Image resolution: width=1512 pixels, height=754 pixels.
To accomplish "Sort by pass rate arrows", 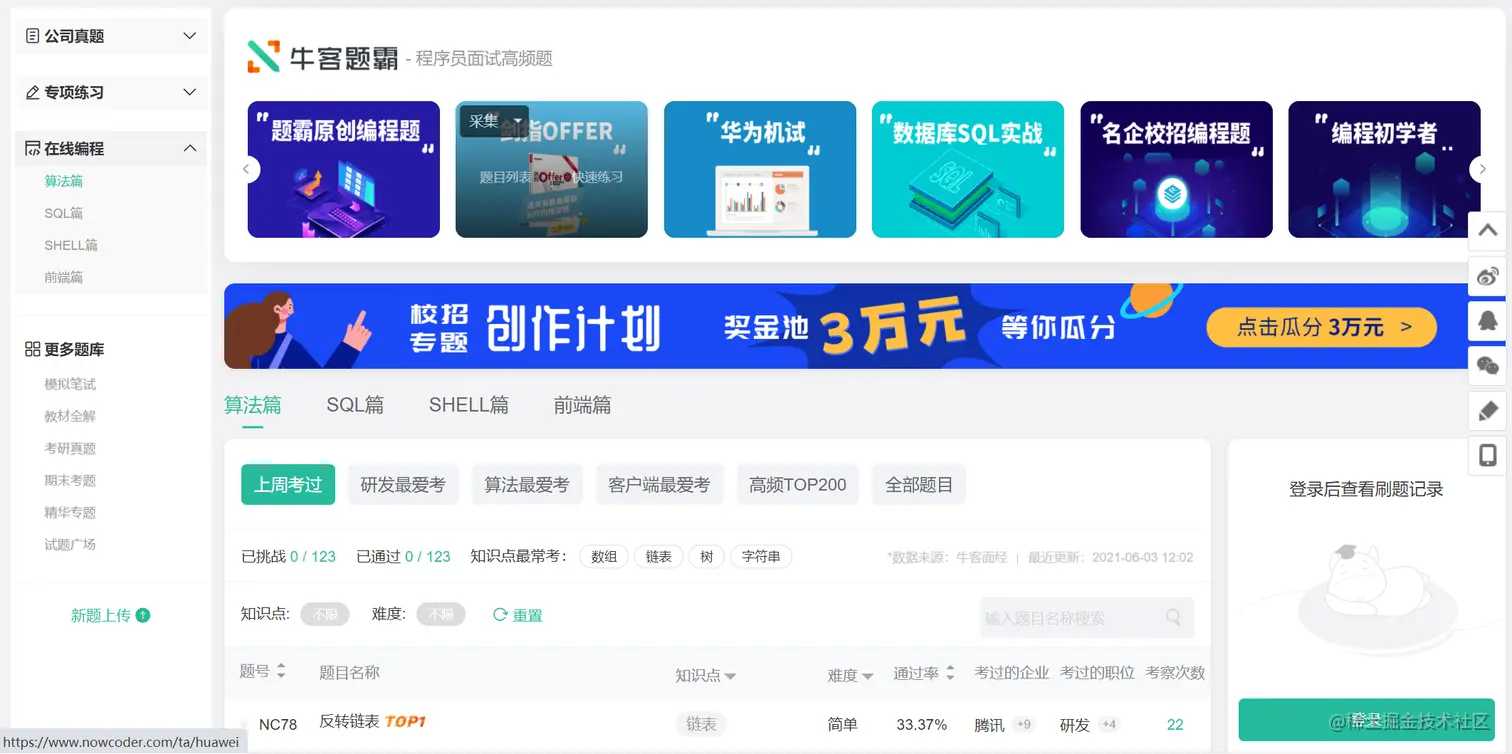I will (x=949, y=673).
